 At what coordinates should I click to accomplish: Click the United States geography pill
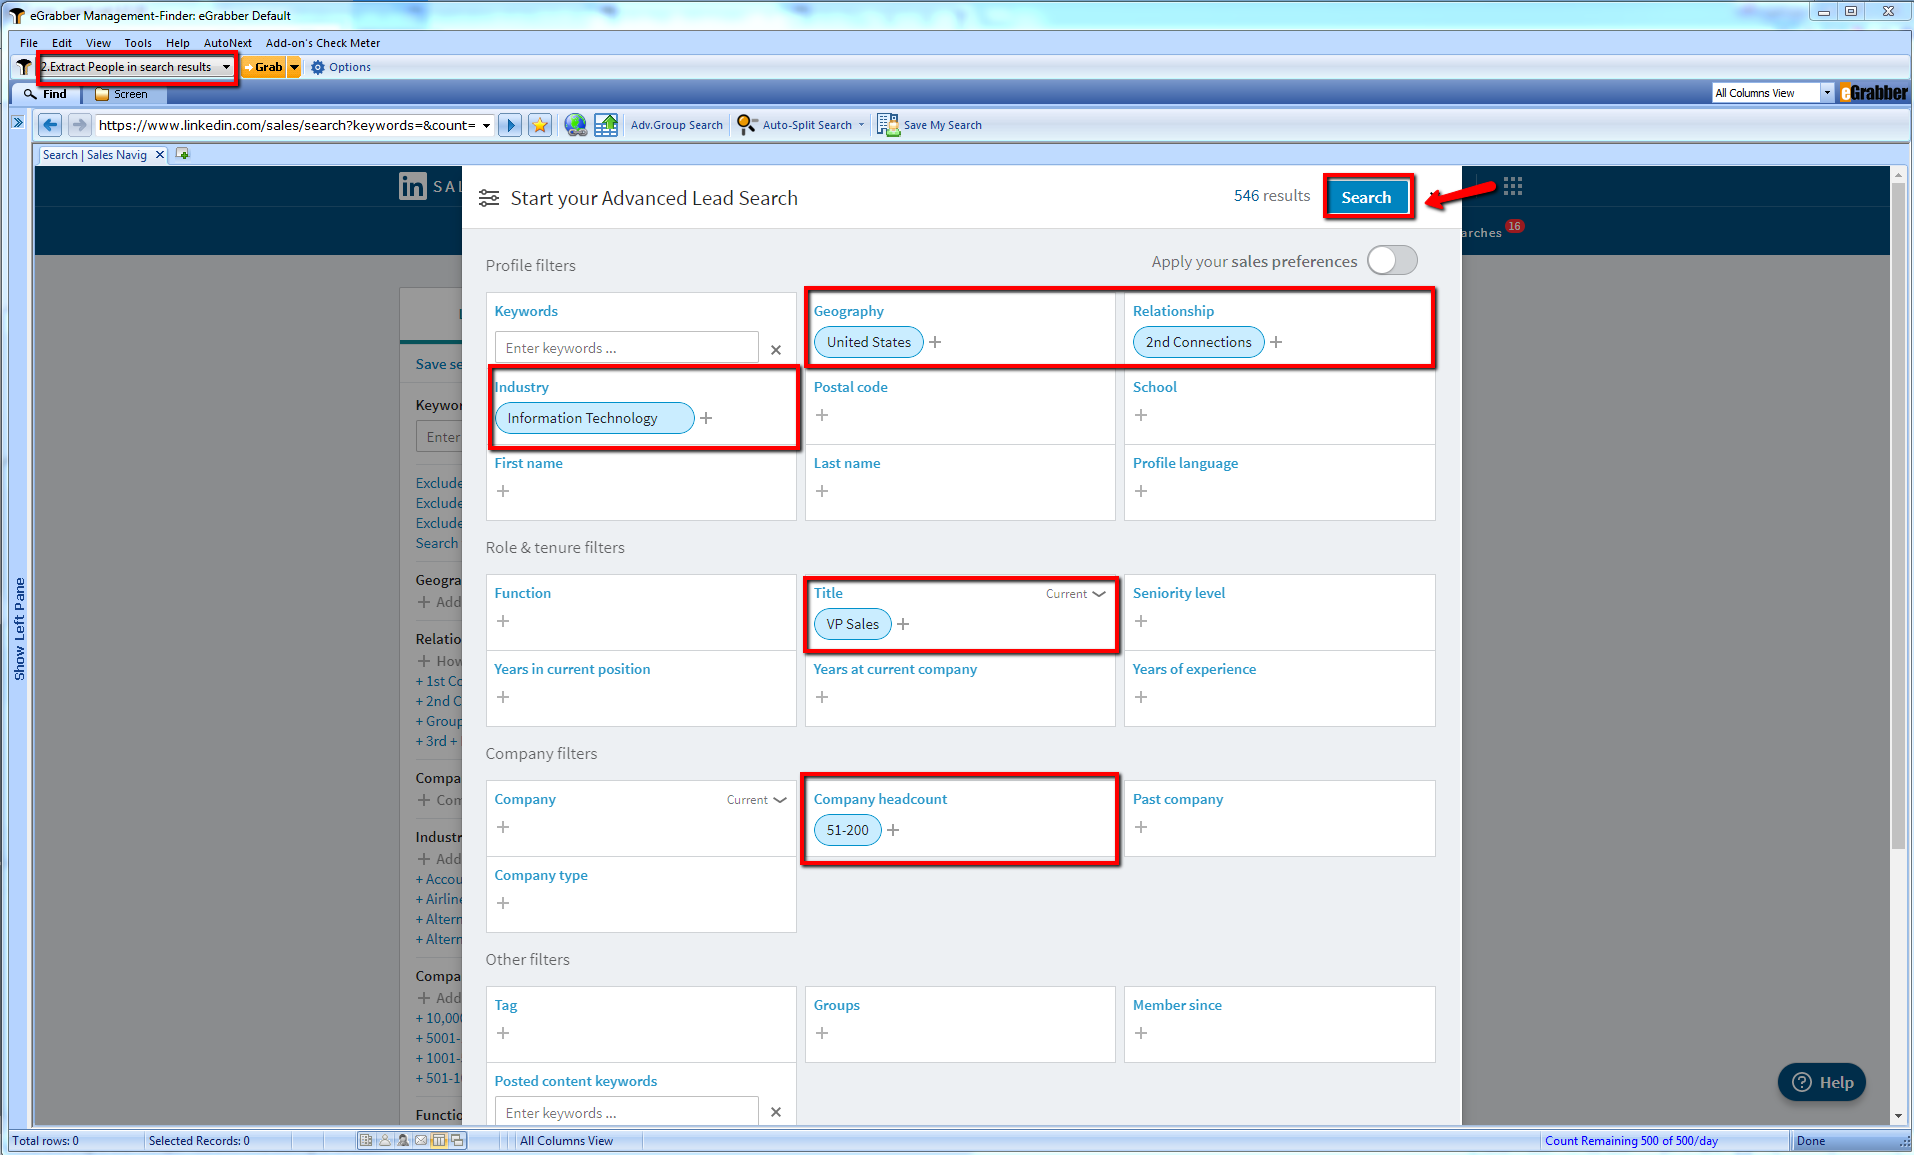tap(869, 342)
